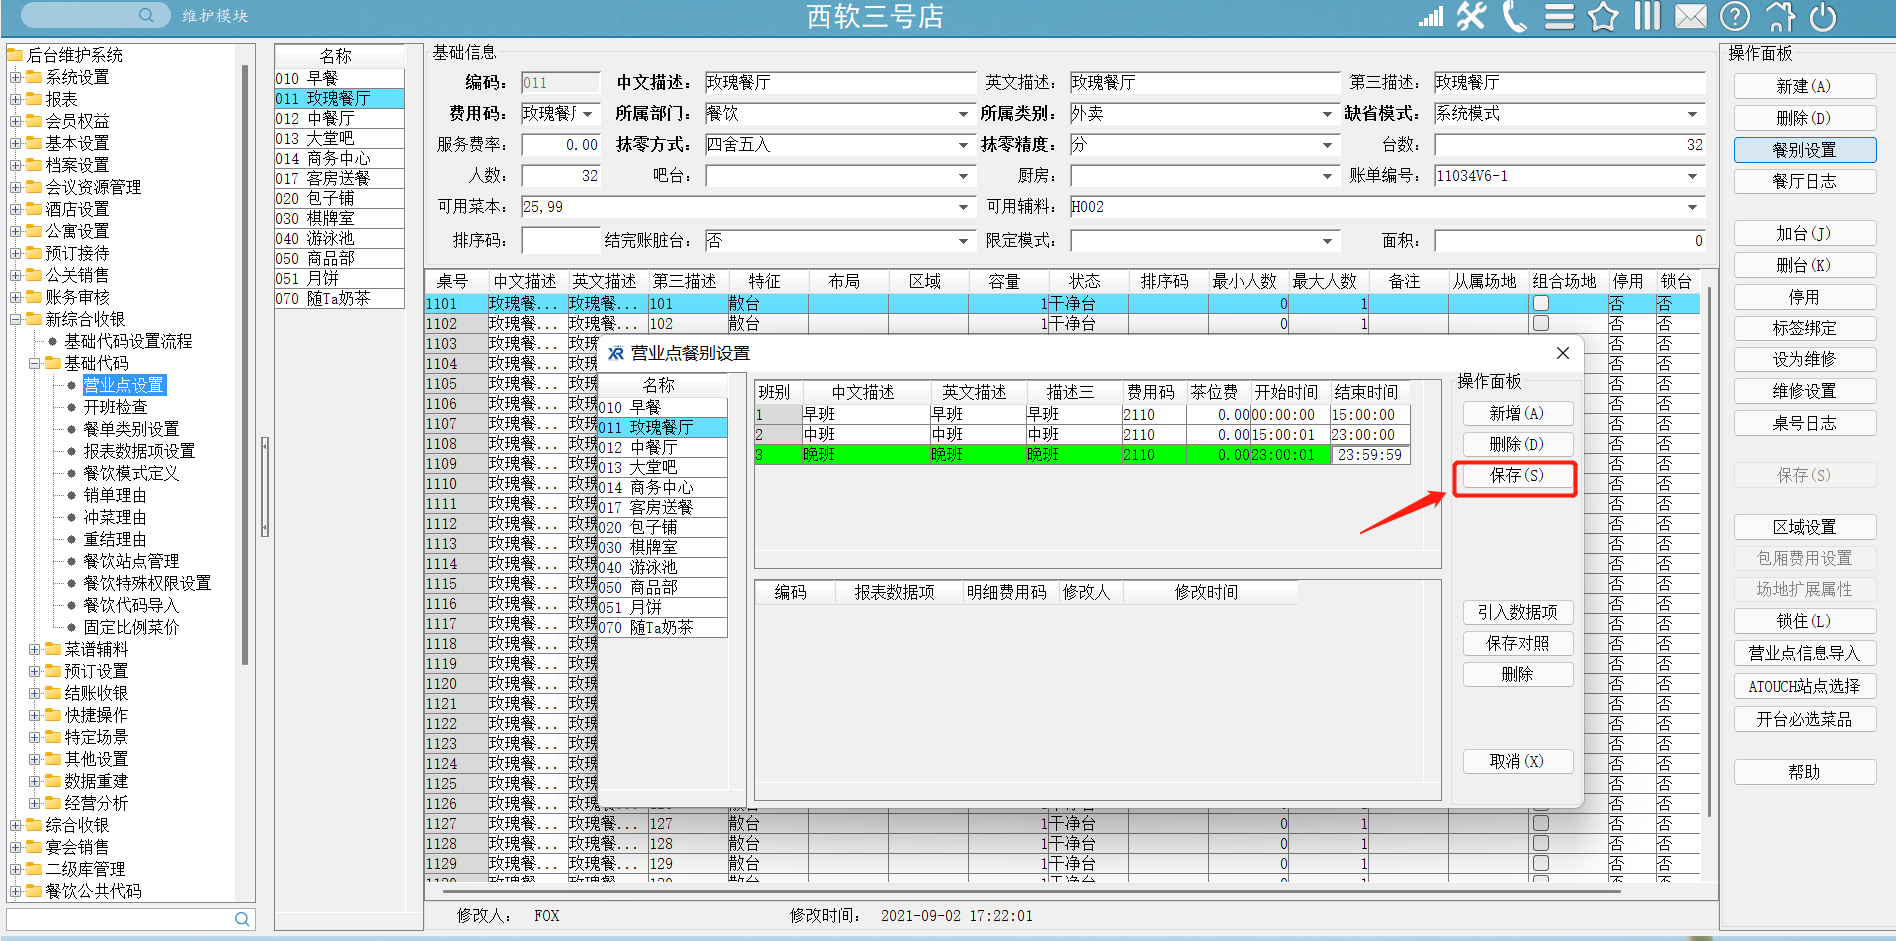The image size is (1896, 941).
Task: Open the 抹零方式 dropdown arrow
Action: (963, 145)
